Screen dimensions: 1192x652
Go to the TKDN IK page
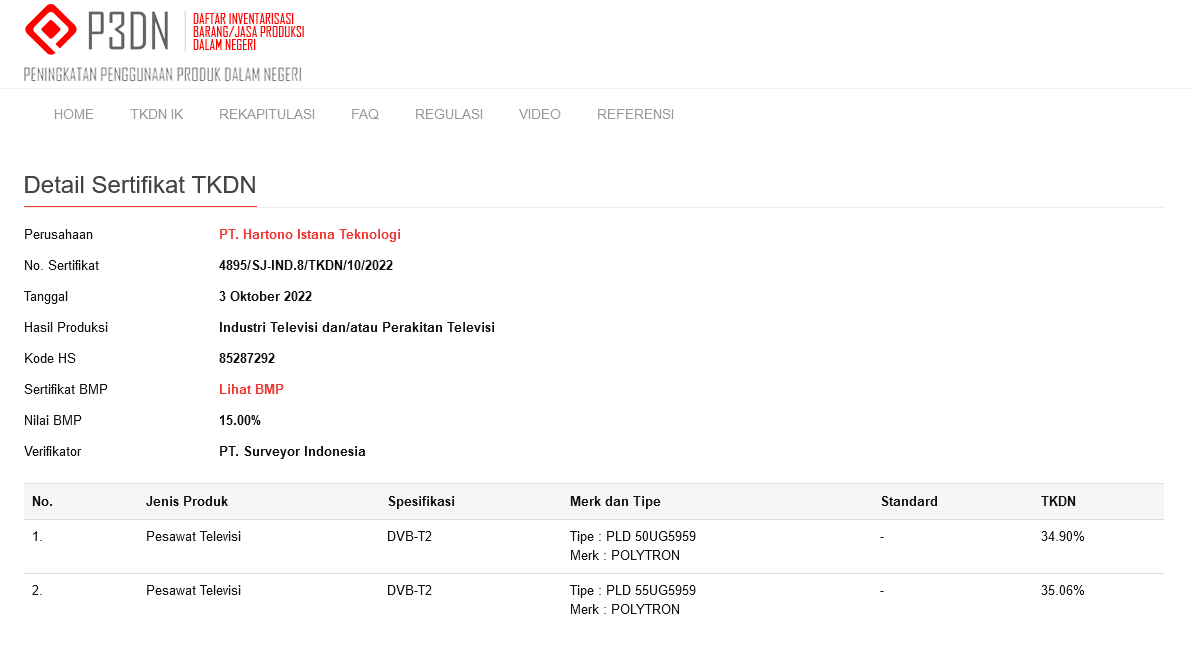tap(156, 114)
